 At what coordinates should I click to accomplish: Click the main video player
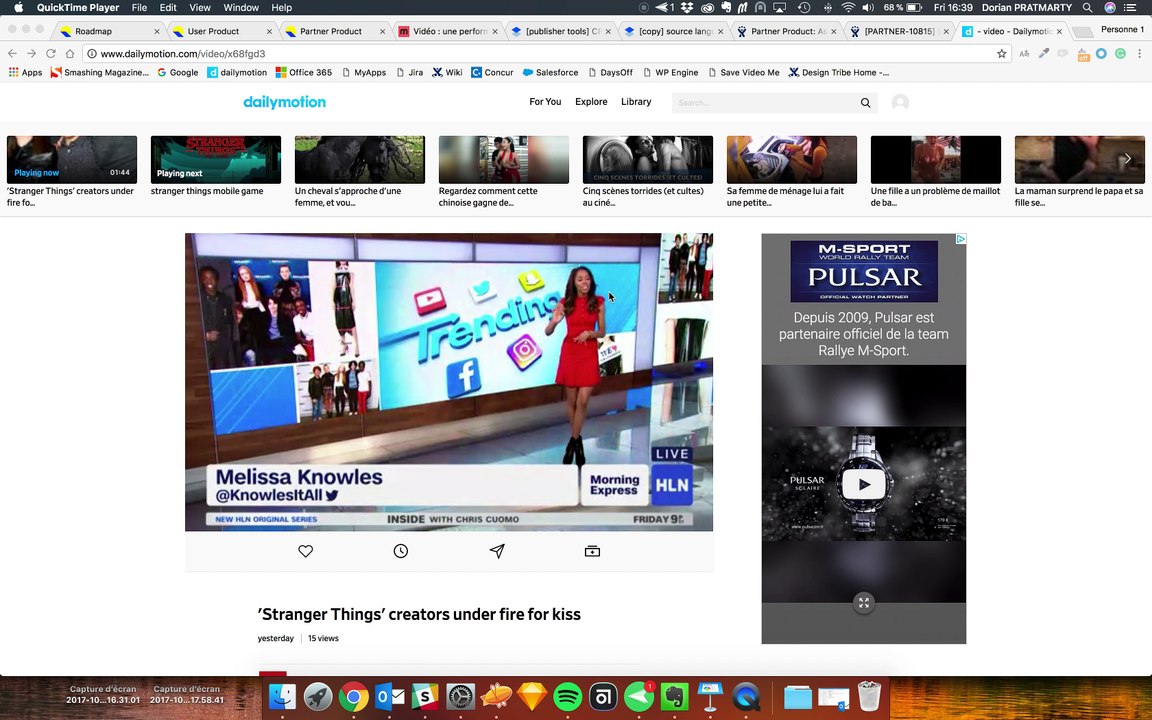coord(449,382)
